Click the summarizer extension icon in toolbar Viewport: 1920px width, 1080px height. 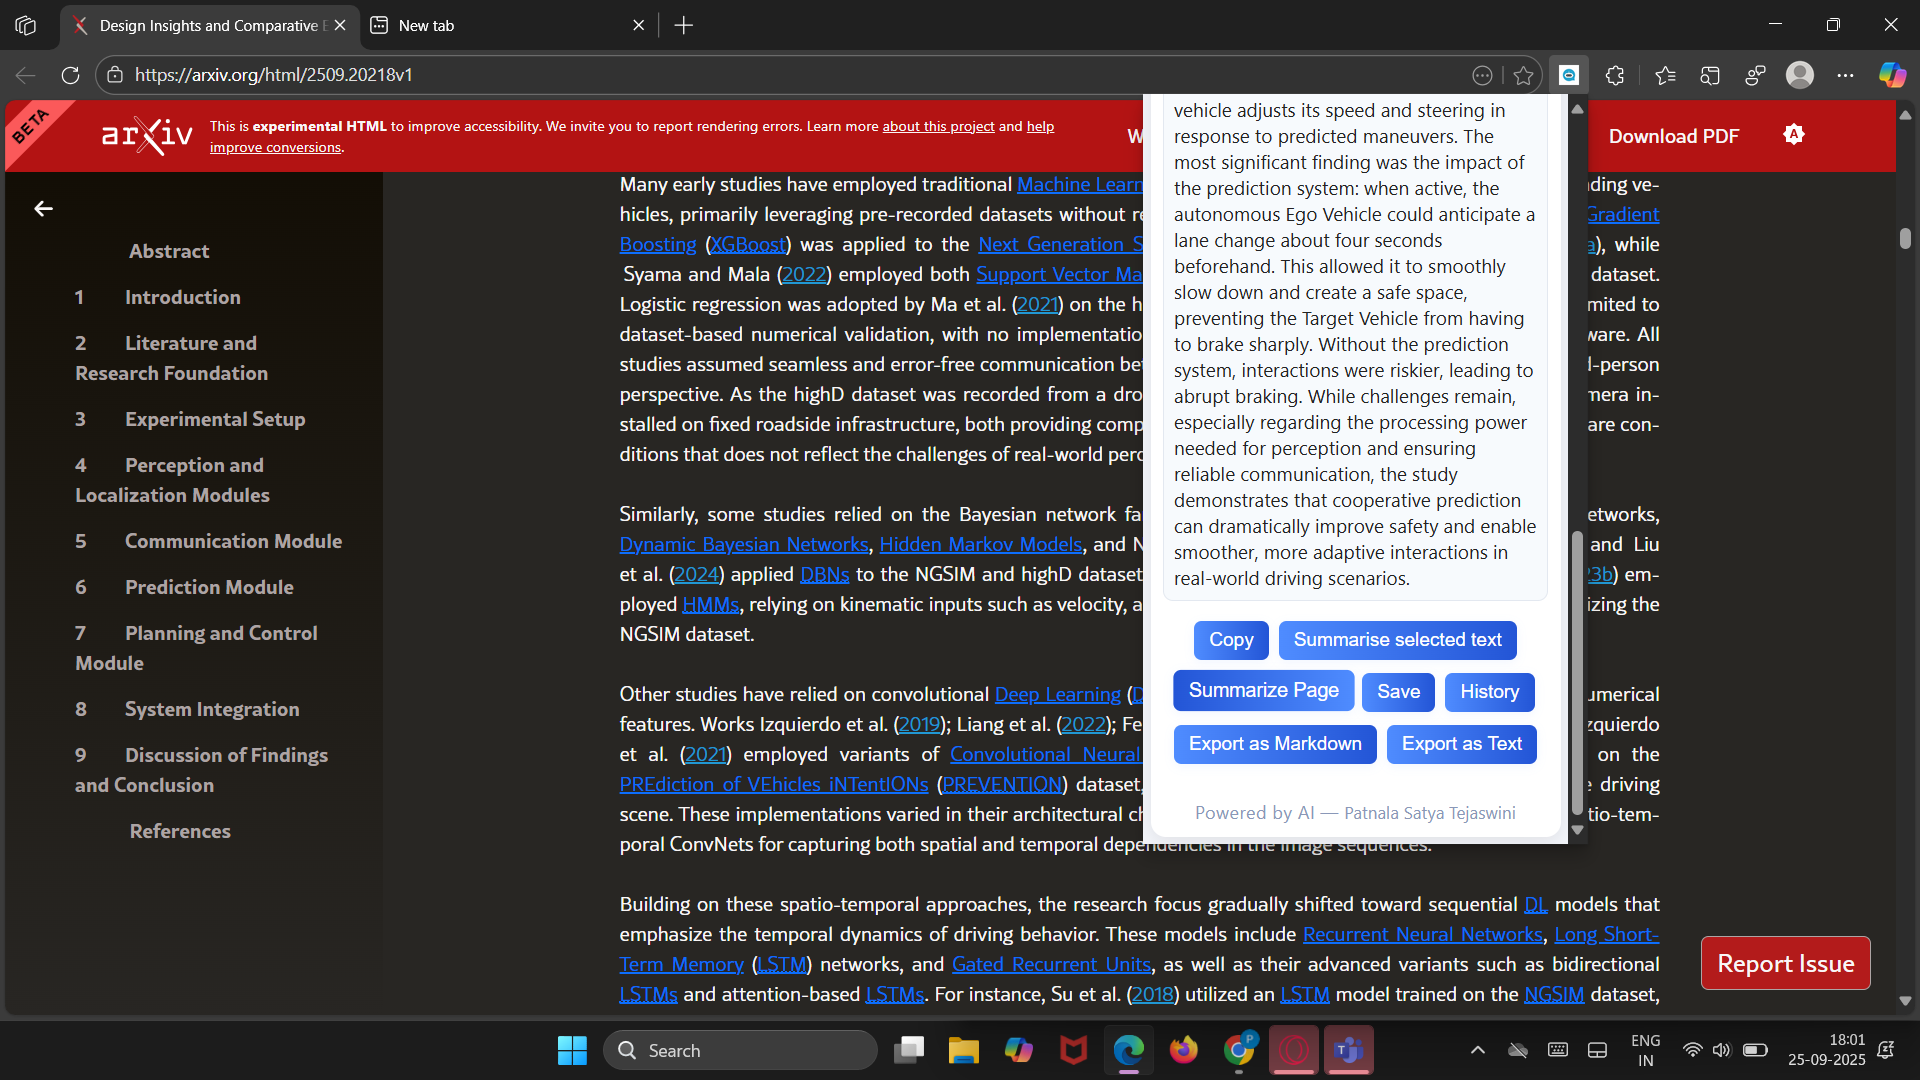[1569, 75]
